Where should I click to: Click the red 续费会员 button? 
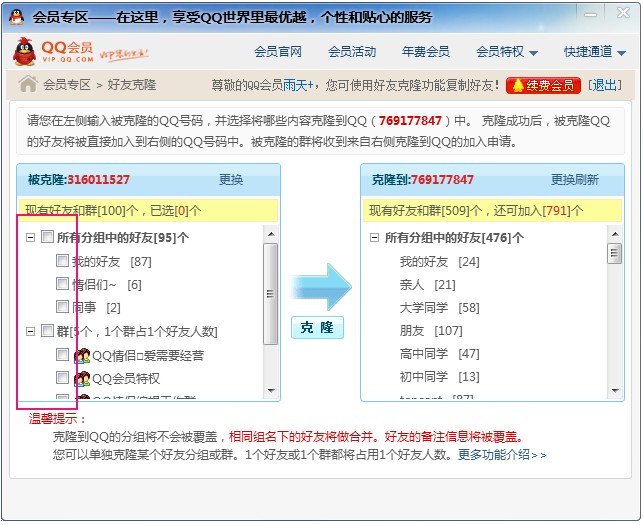[x=543, y=85]
